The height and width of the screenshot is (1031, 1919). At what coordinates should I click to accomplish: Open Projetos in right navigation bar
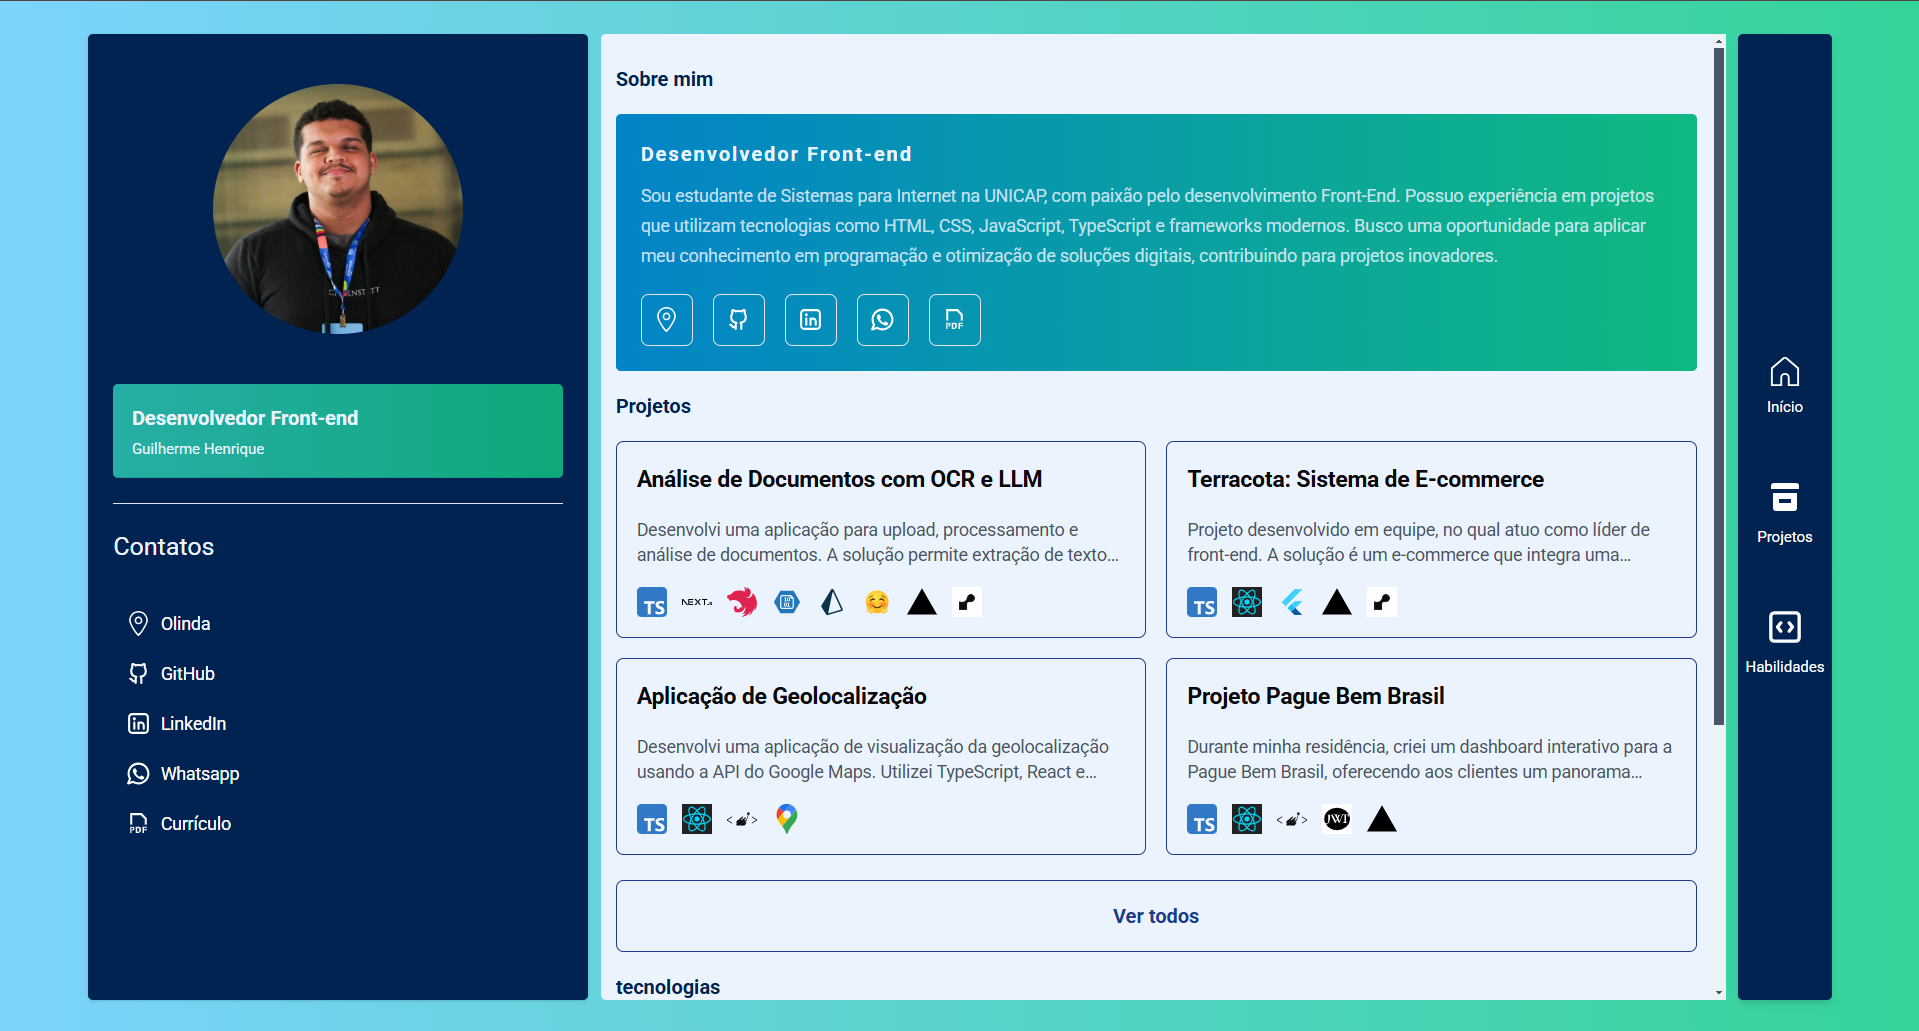point(1784,513)
